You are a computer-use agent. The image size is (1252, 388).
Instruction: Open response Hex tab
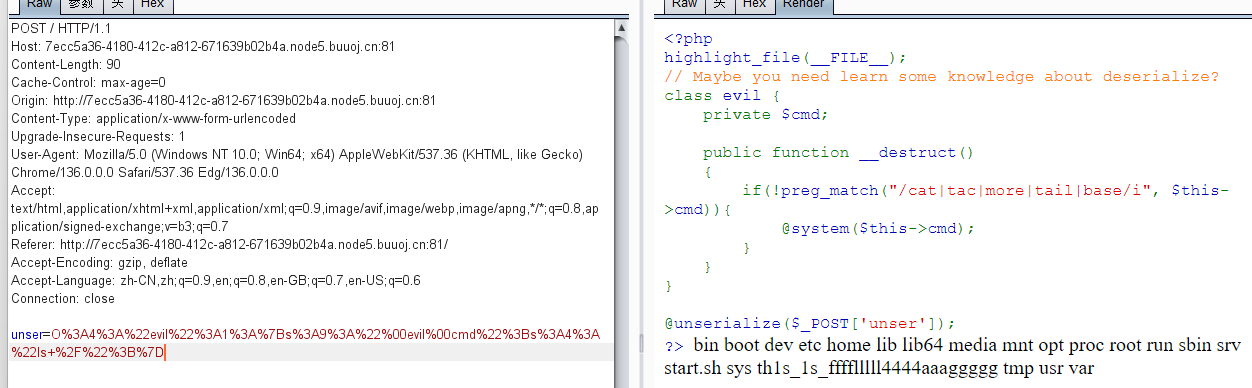[754, 5]
